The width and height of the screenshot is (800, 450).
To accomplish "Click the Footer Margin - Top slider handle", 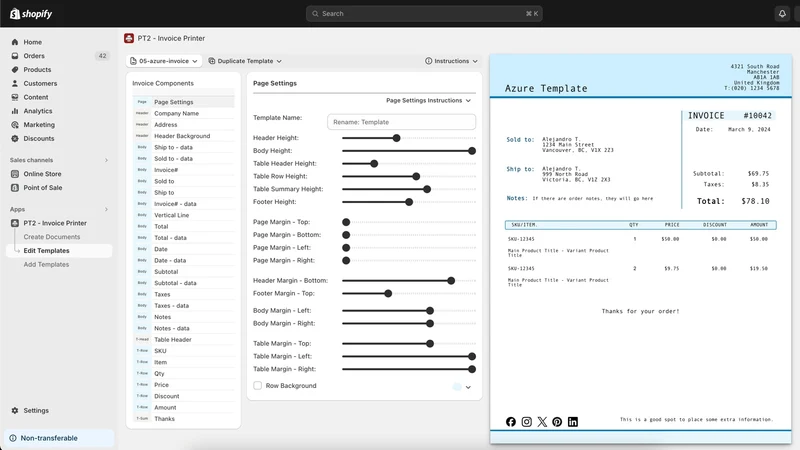I will click(388, 293).
